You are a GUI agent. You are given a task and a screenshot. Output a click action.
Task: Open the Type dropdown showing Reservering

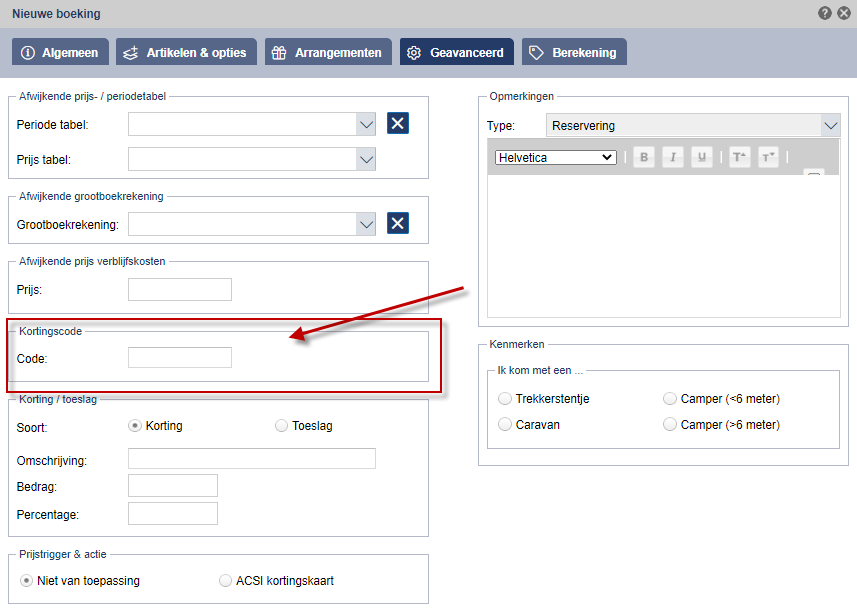click(x=831, y=126)
